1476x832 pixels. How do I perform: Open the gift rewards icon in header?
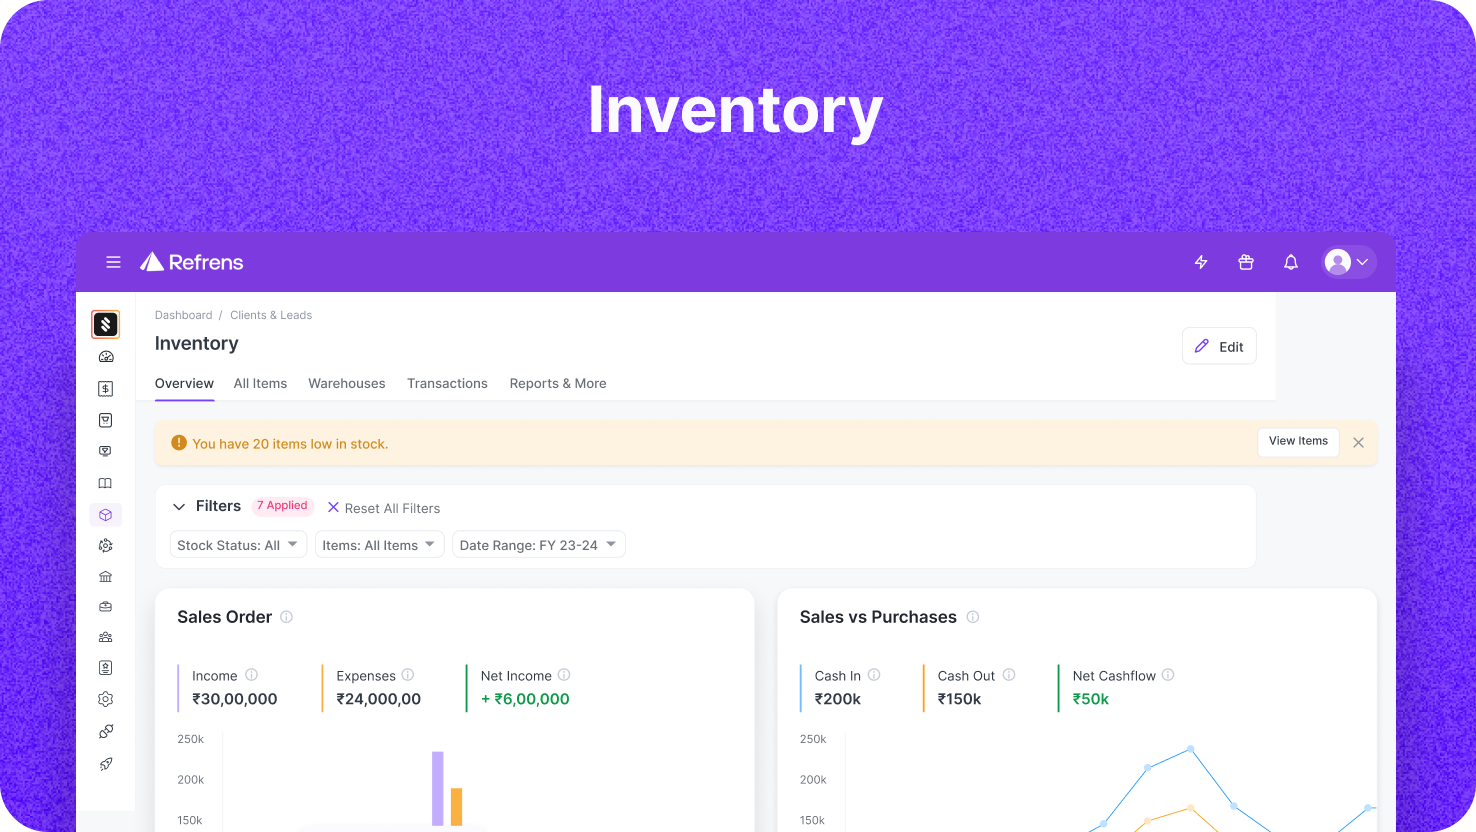click(1246, 262)
